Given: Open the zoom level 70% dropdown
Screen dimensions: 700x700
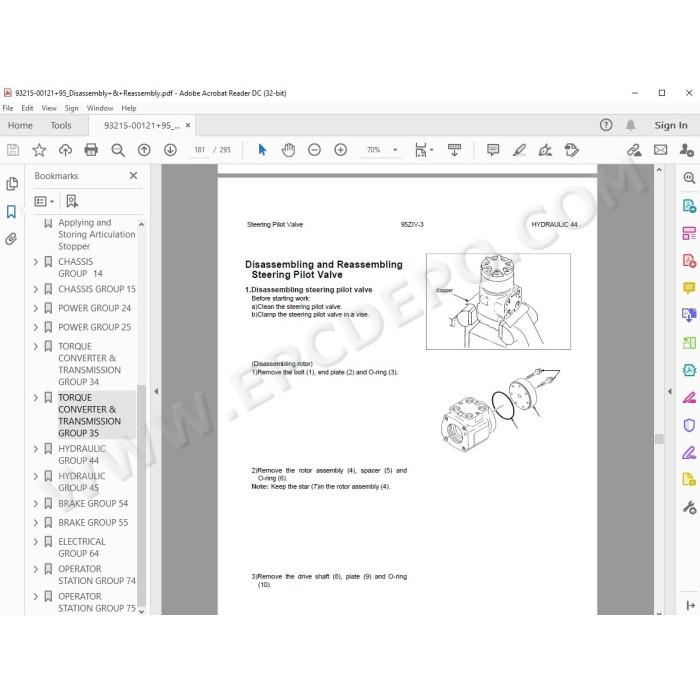Looking at the screenshot, I should 395,150.
